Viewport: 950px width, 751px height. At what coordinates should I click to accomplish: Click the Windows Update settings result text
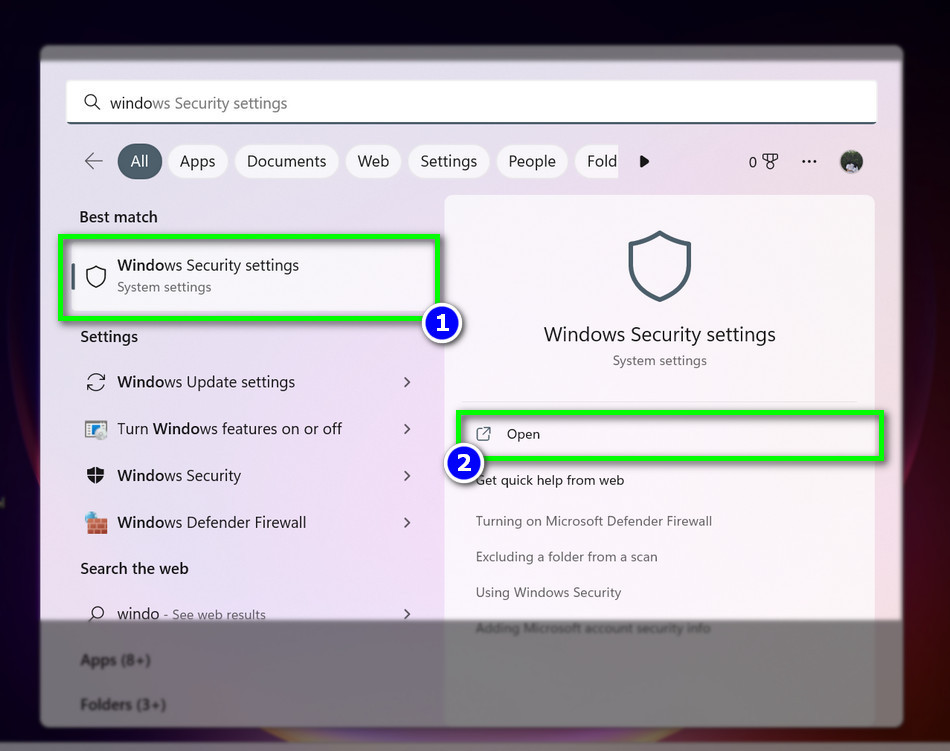206,382
